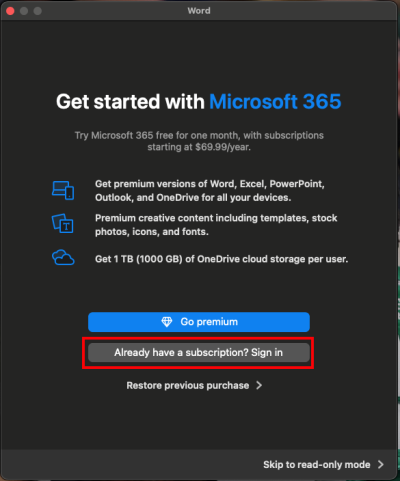Start the free trial with Go premium
Viewport: 400px width, 481px height.
tap(199, 322)
